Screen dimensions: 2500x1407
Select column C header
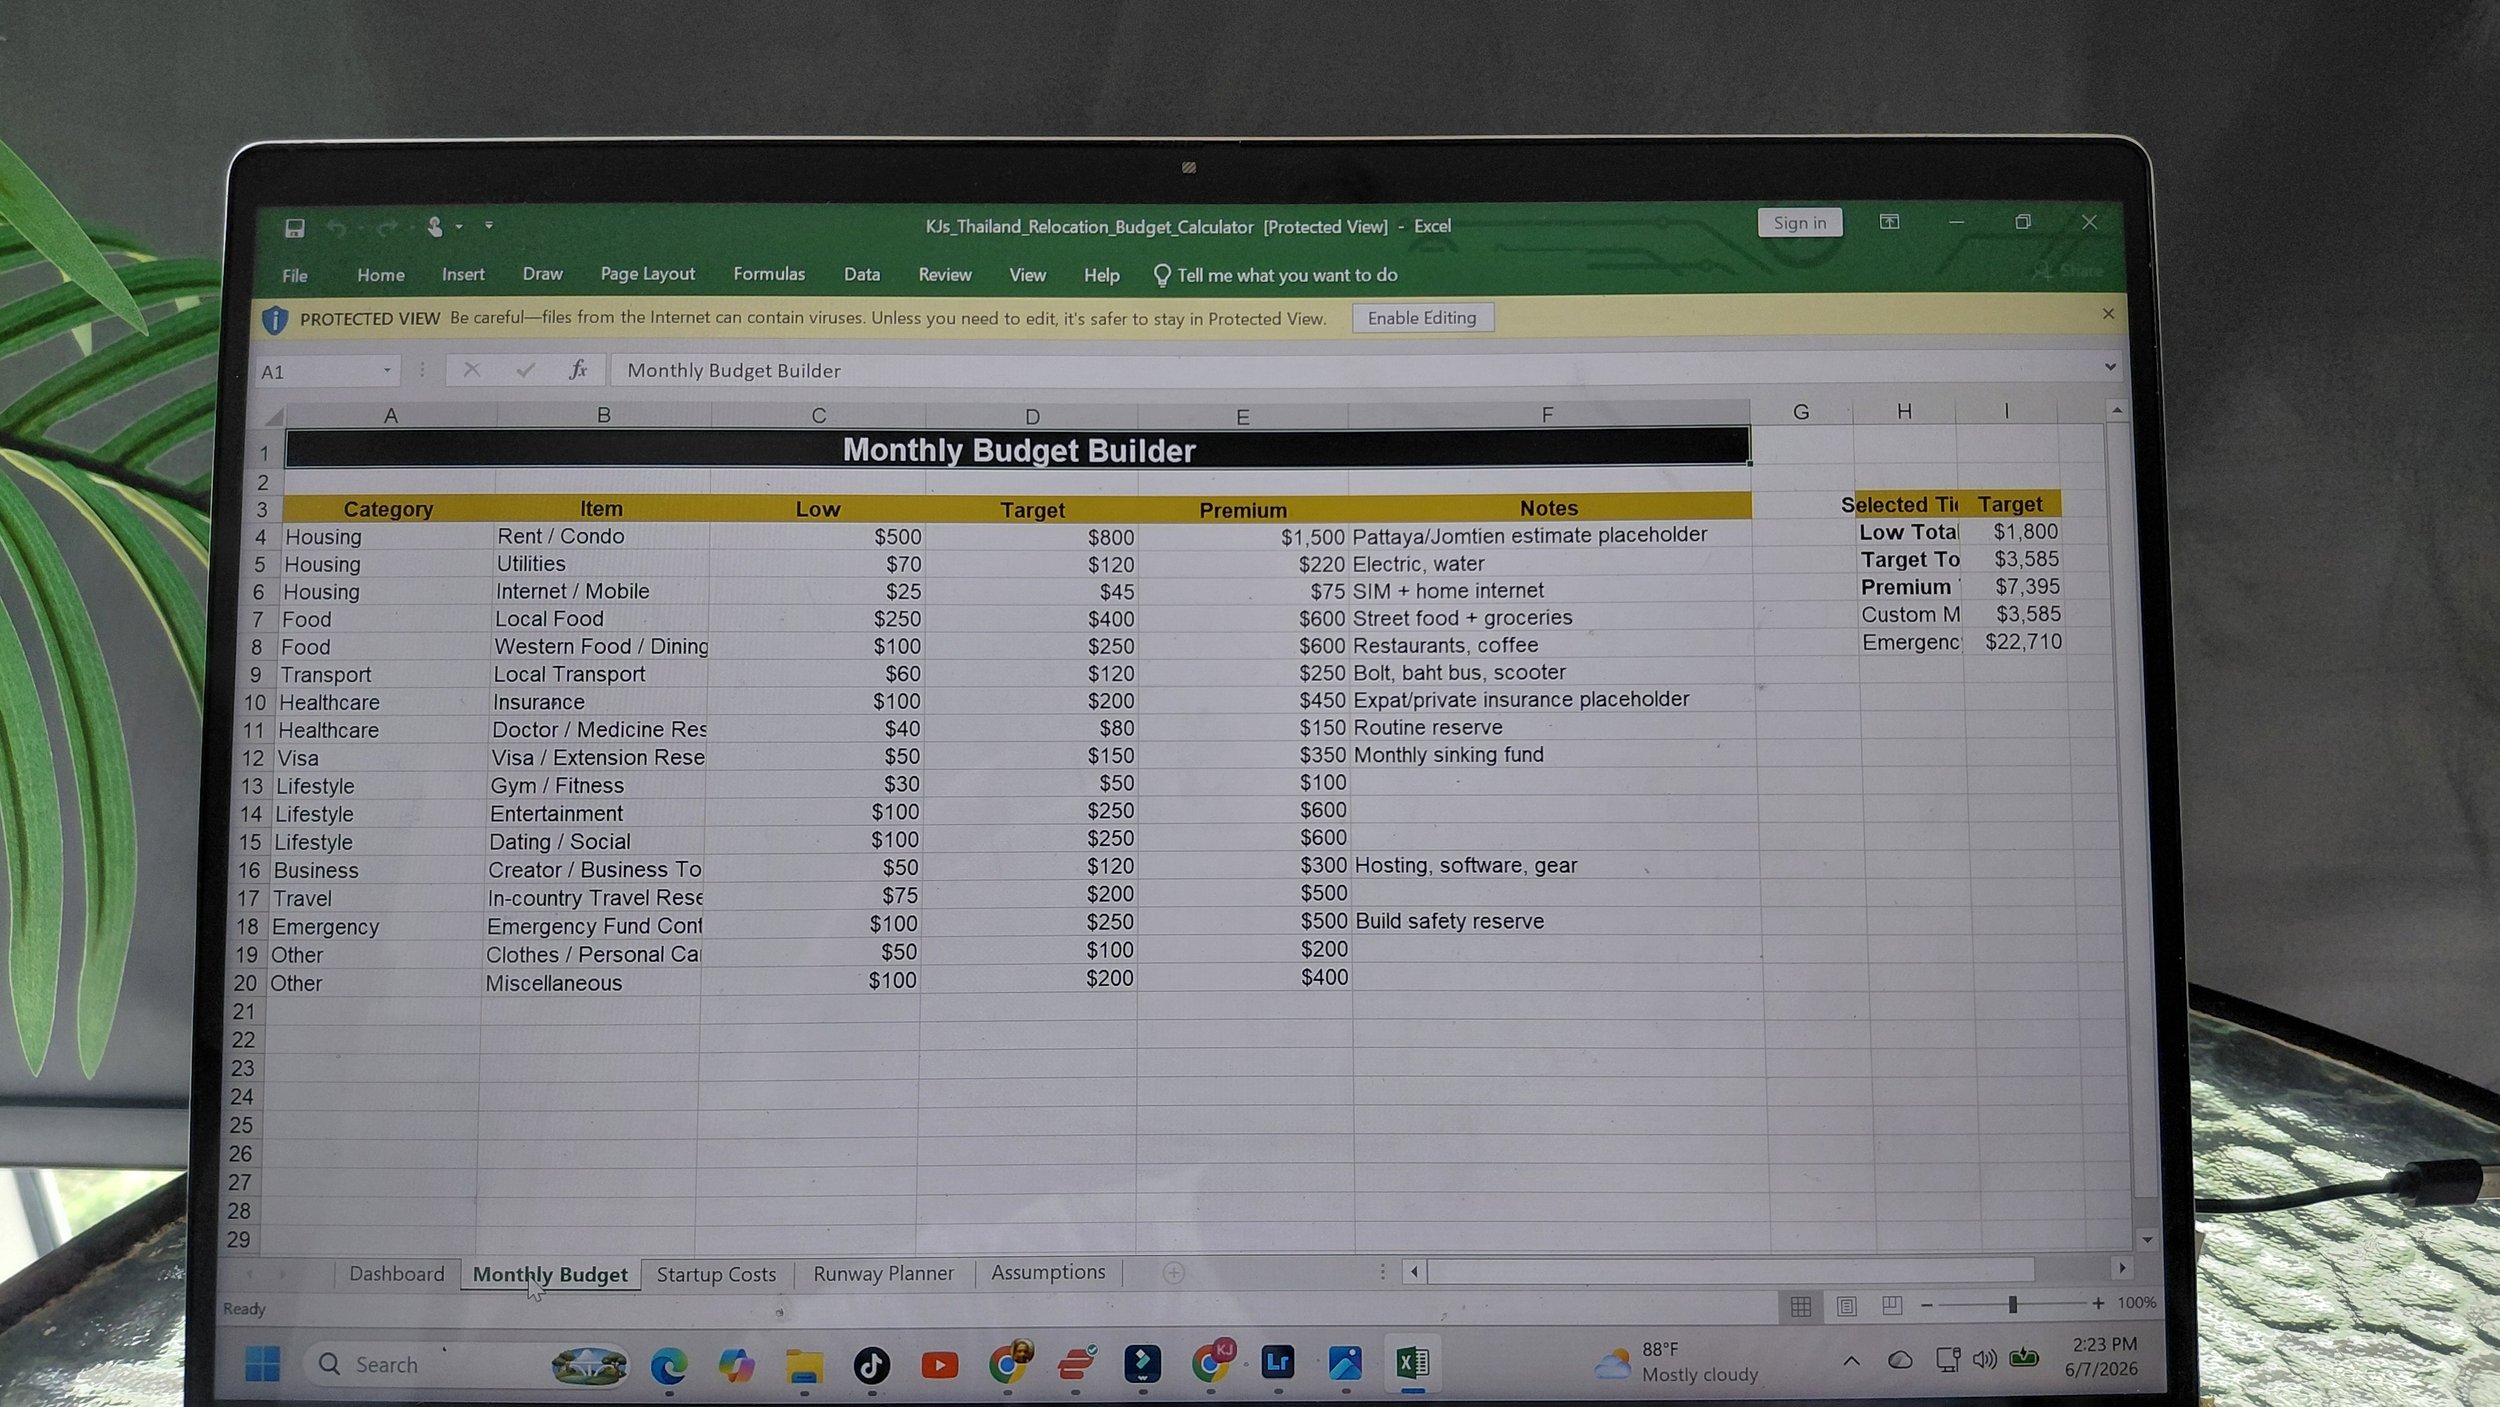(818, 415)
